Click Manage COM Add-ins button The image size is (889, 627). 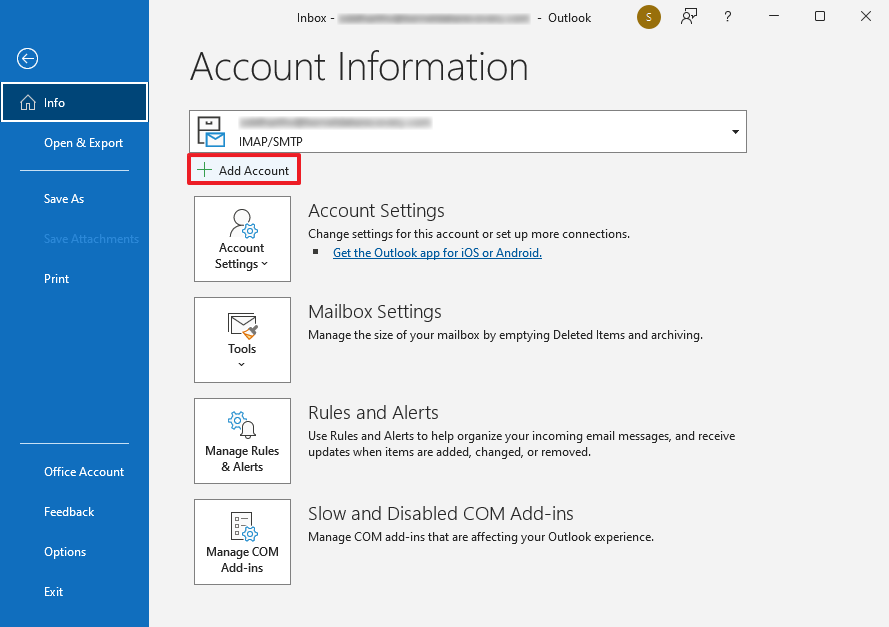click(242, 541)
